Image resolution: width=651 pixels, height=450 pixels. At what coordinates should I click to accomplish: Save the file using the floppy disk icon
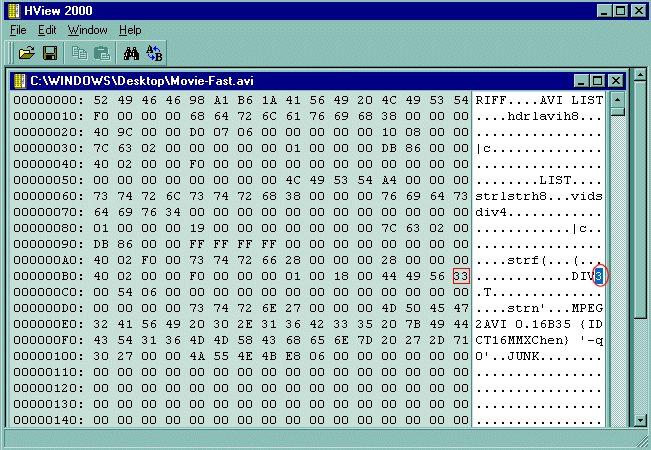click(x=50, y=53)
